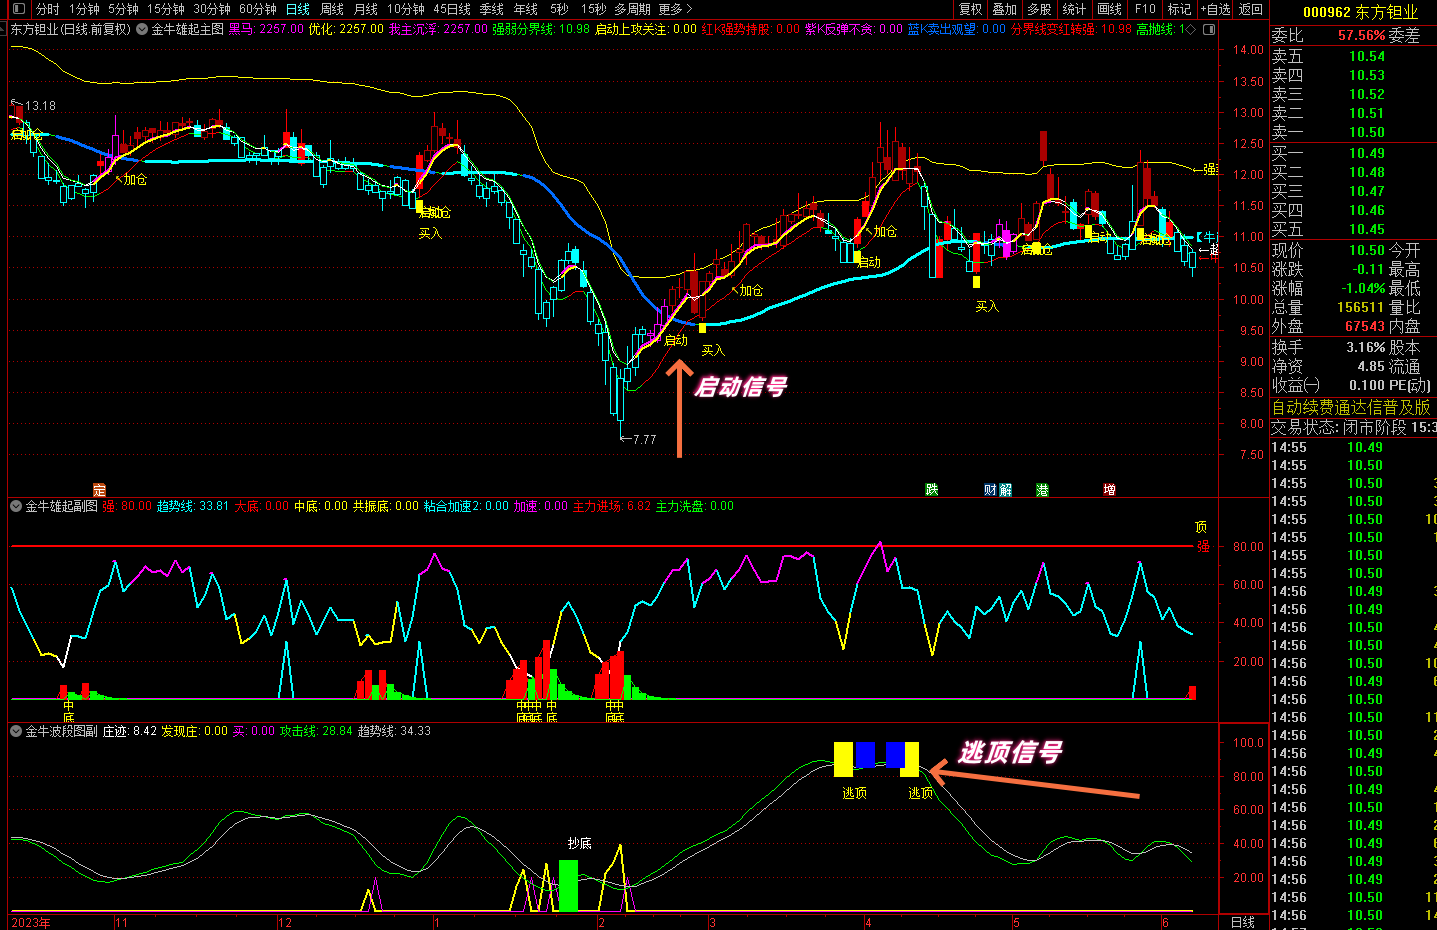Toggle 叠加 overlay mode
Image resolution: width=1437 pixels, height=930 pixels.
[1005, 9]
